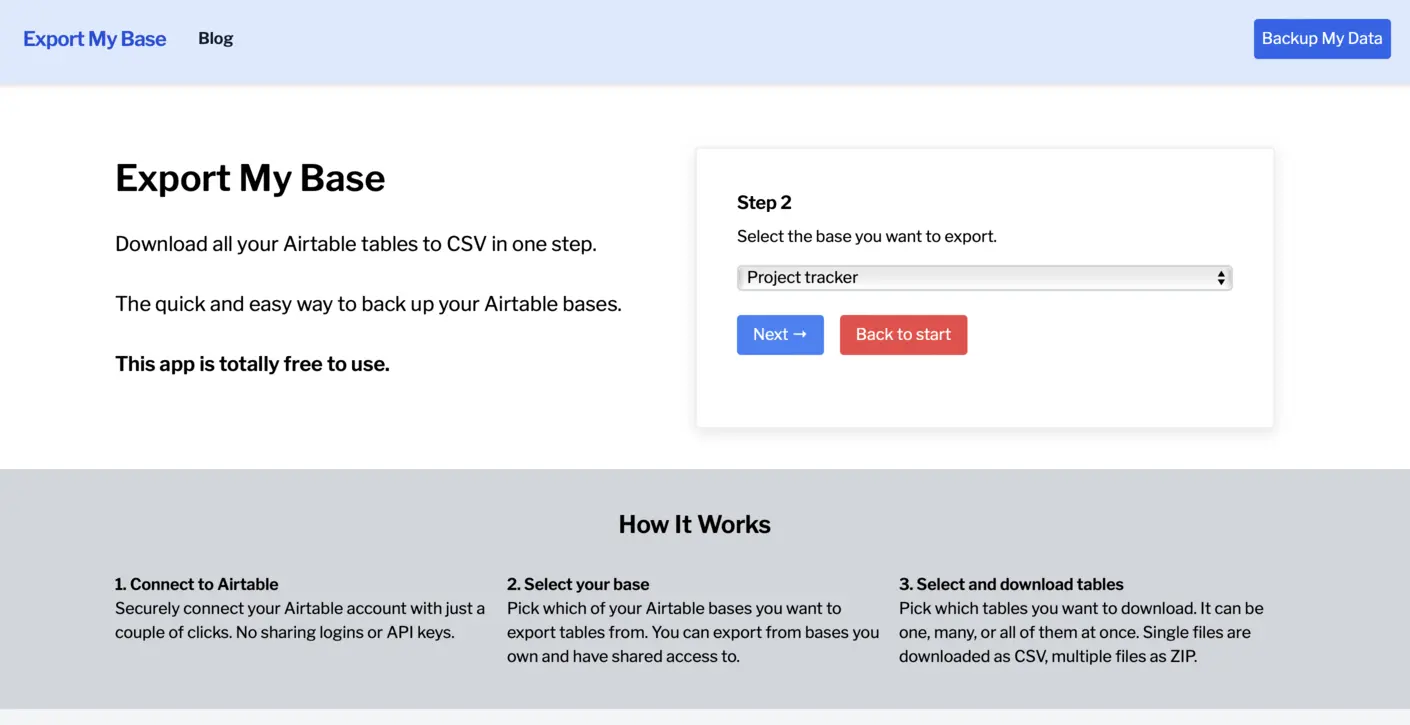Image resolution: width=1410 pixels, height=725 pixels.
Task: Click the Step 2 heading
Action: pos(764,203)
